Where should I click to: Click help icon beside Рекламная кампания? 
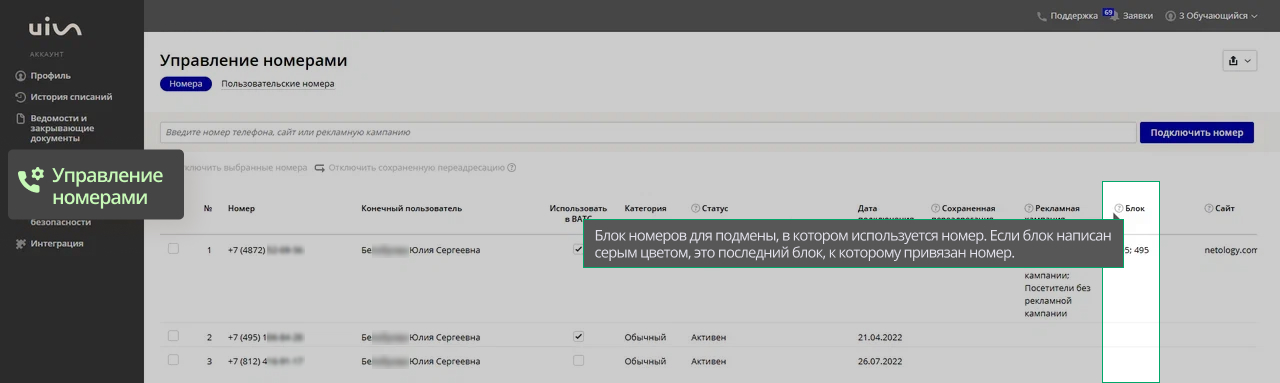click(1029, 209)
